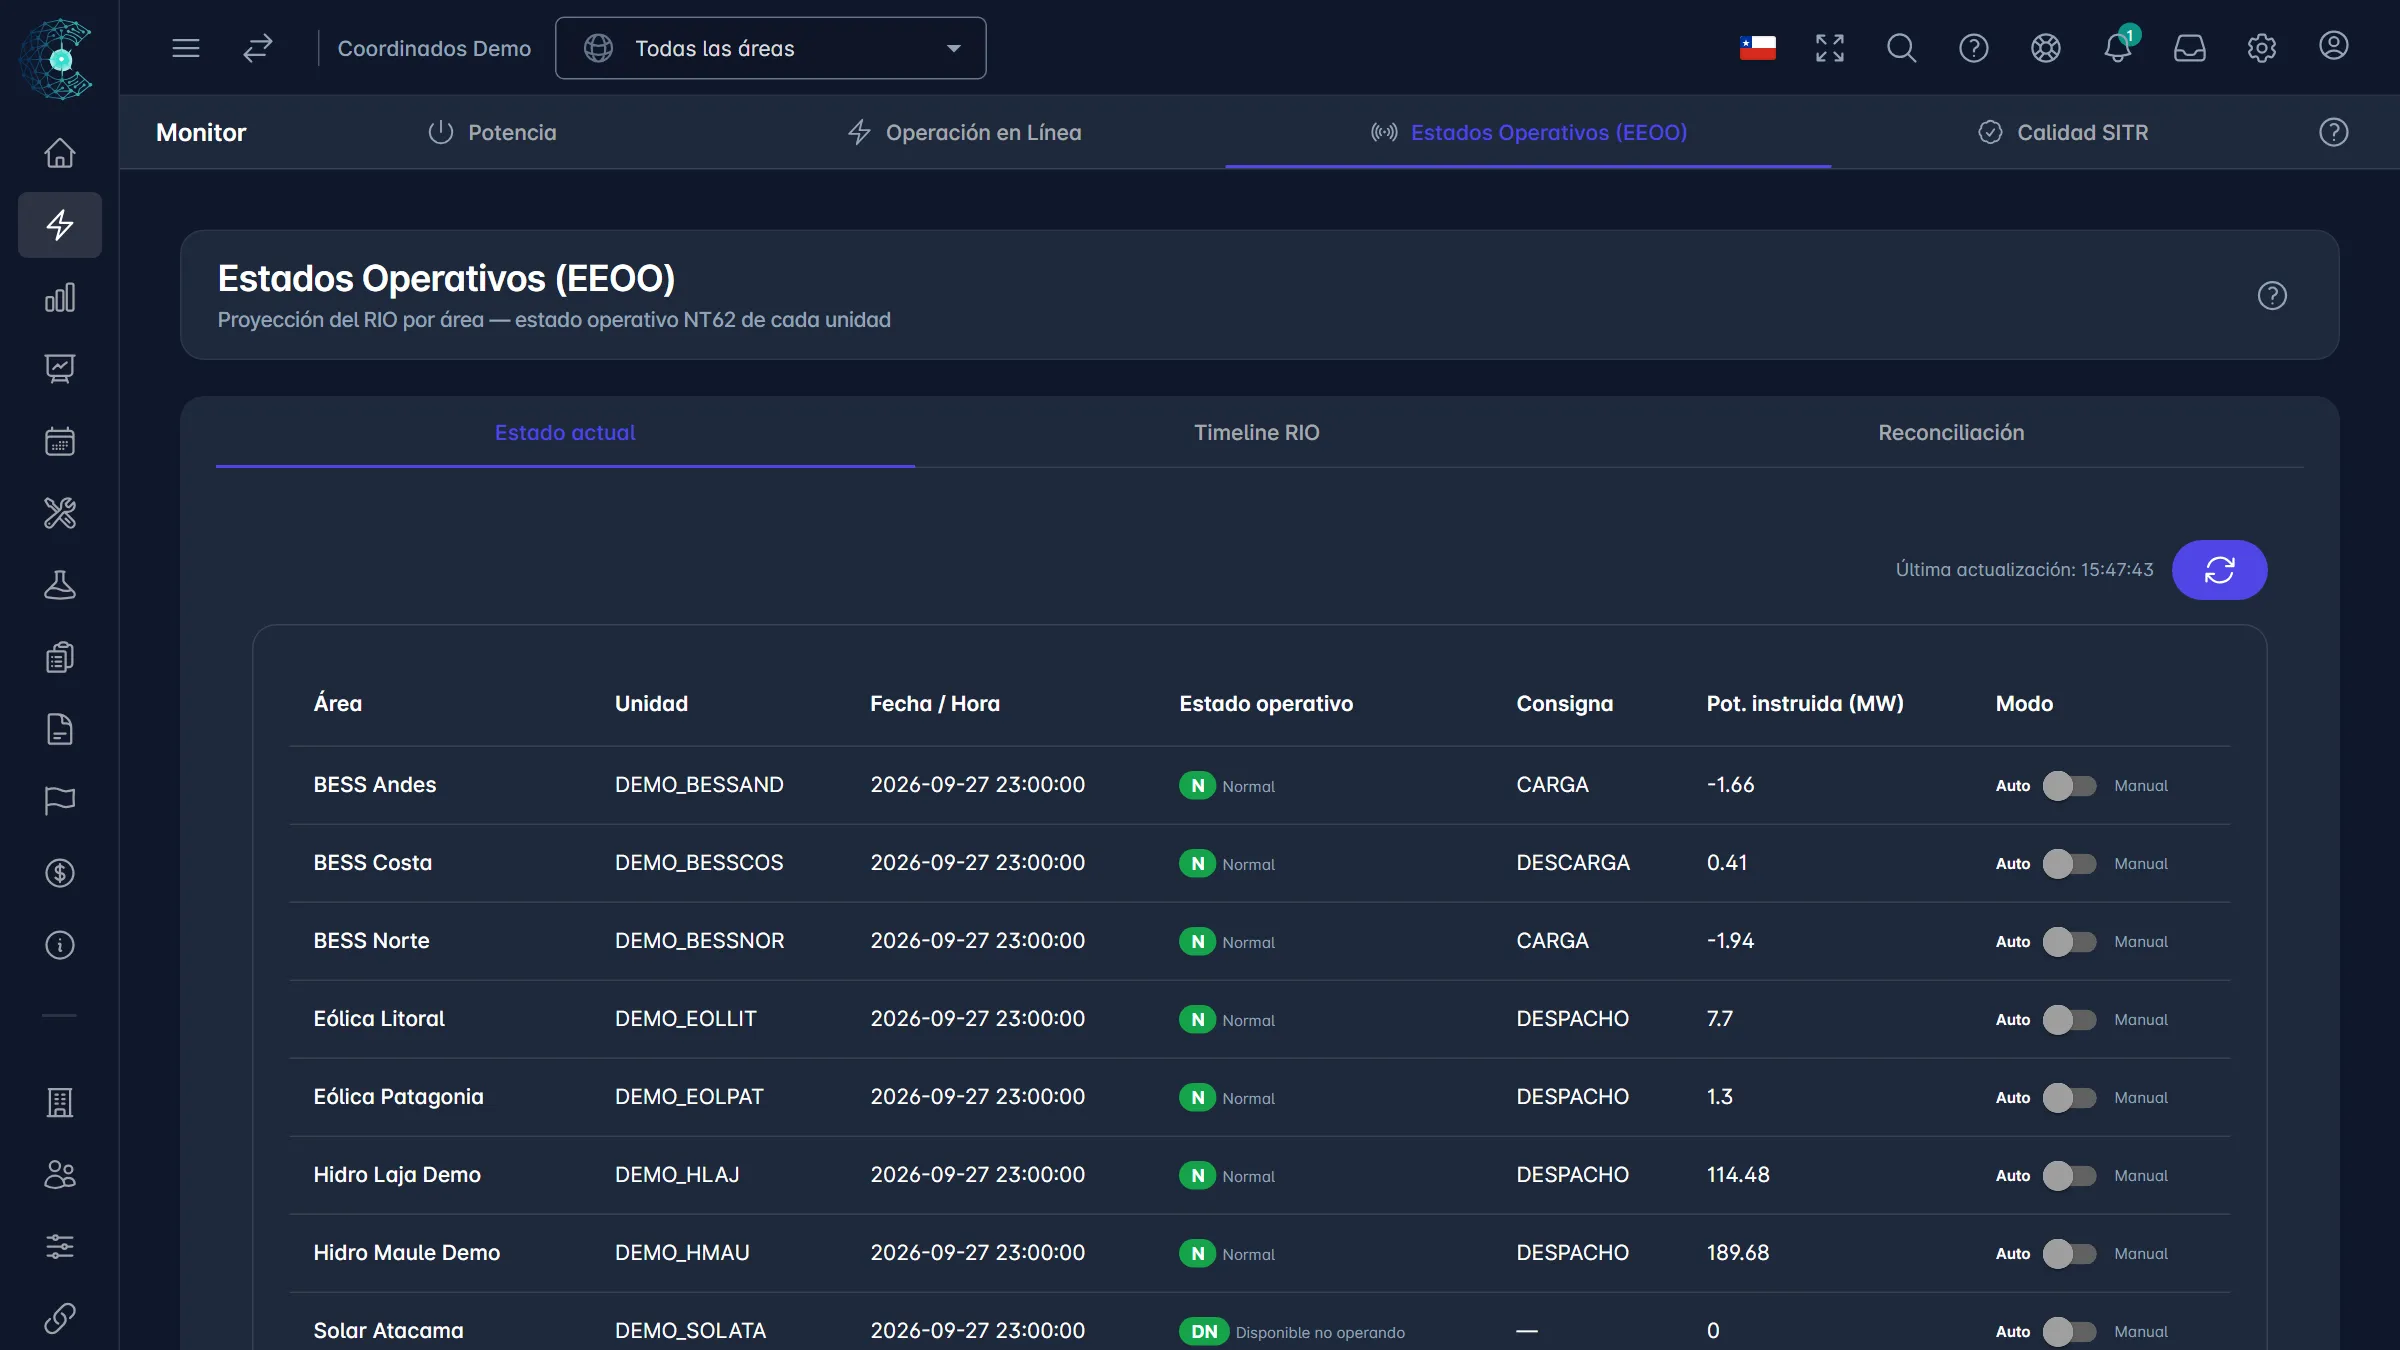Image resolution: width=2400 pixels, height=1350 pixels.
Task: Click the Estado operativo column header
Action: coord(1265,703)
